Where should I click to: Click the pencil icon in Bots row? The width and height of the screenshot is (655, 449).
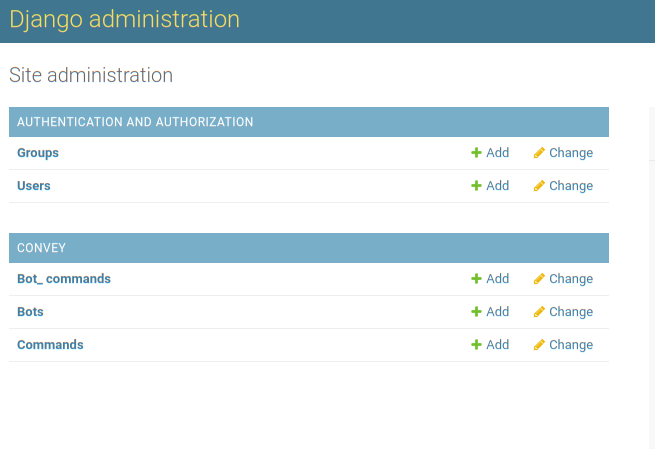tap(539, 312)
